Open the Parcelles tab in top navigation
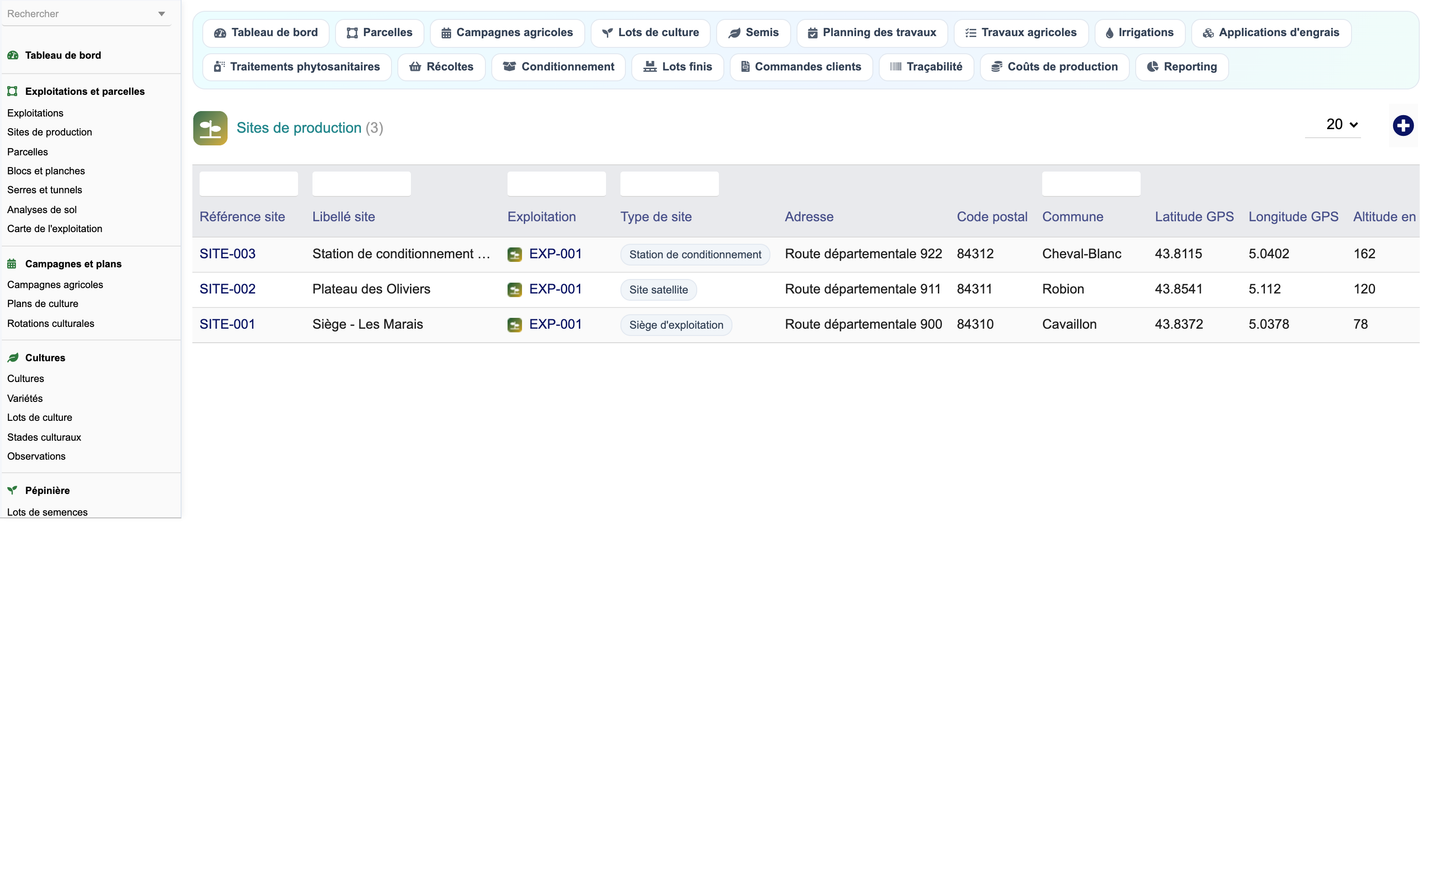The height and width of the screenshot is (894, 1445). click(380, 33)
